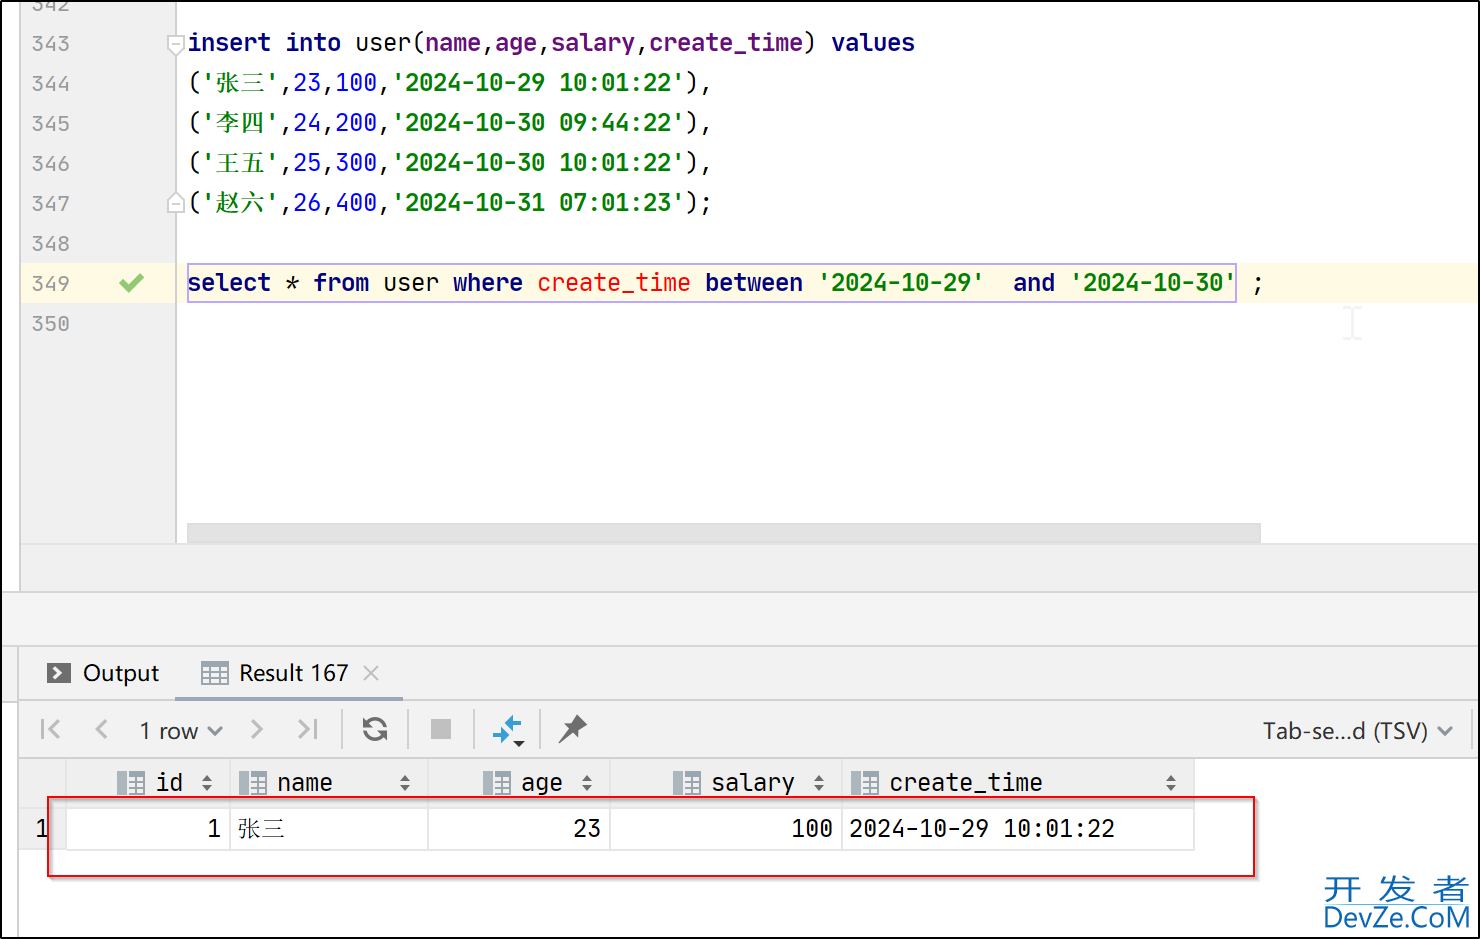Click the id column sort arrows
Viewport: 1480px width, 939px height.
point(207,783)
